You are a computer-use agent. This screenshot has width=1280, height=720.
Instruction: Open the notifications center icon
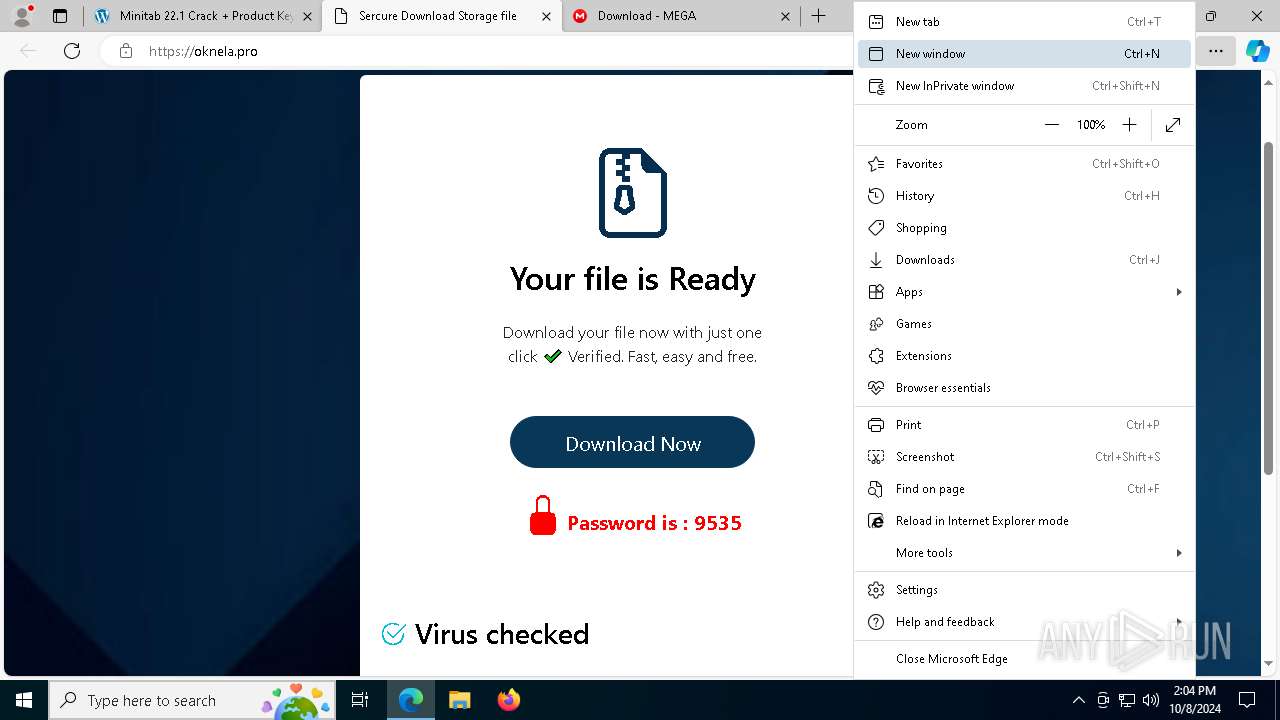(x=1247, y=700)
